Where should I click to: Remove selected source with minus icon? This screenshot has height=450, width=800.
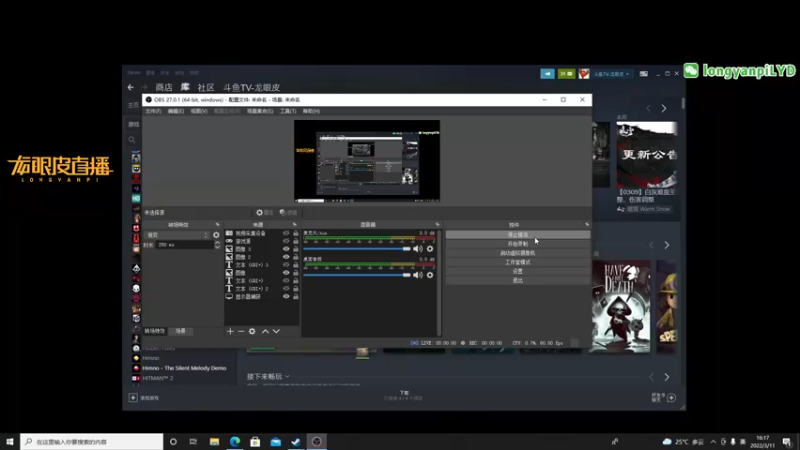click(x=241, y=332)
